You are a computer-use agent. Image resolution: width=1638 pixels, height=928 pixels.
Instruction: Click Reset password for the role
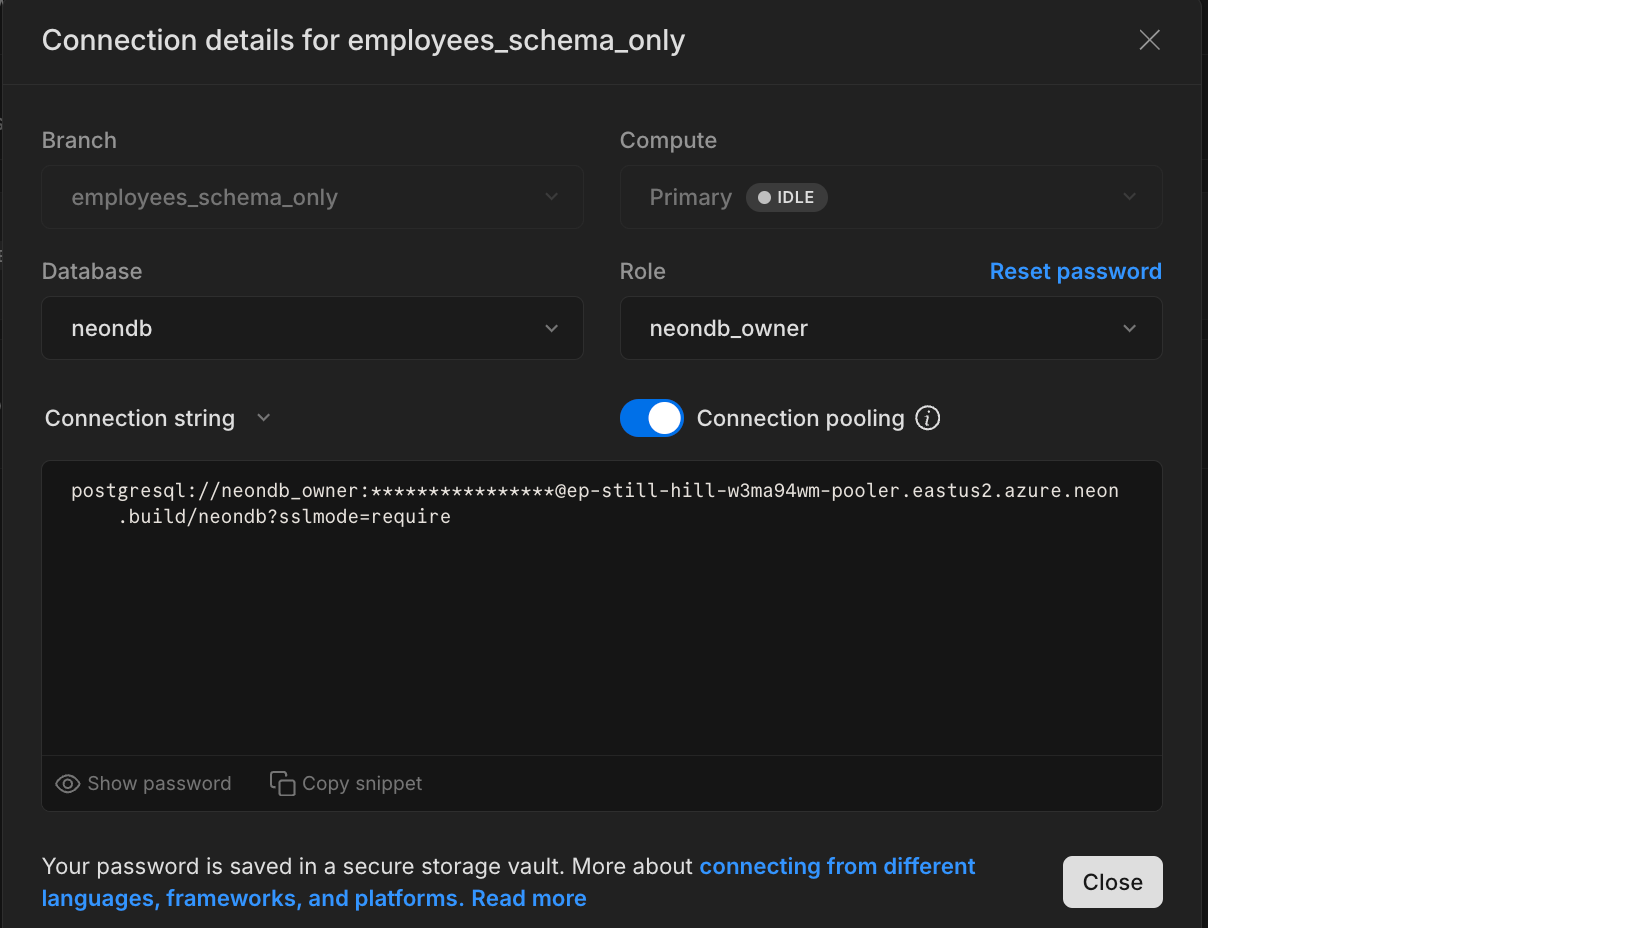[1075, 271]
